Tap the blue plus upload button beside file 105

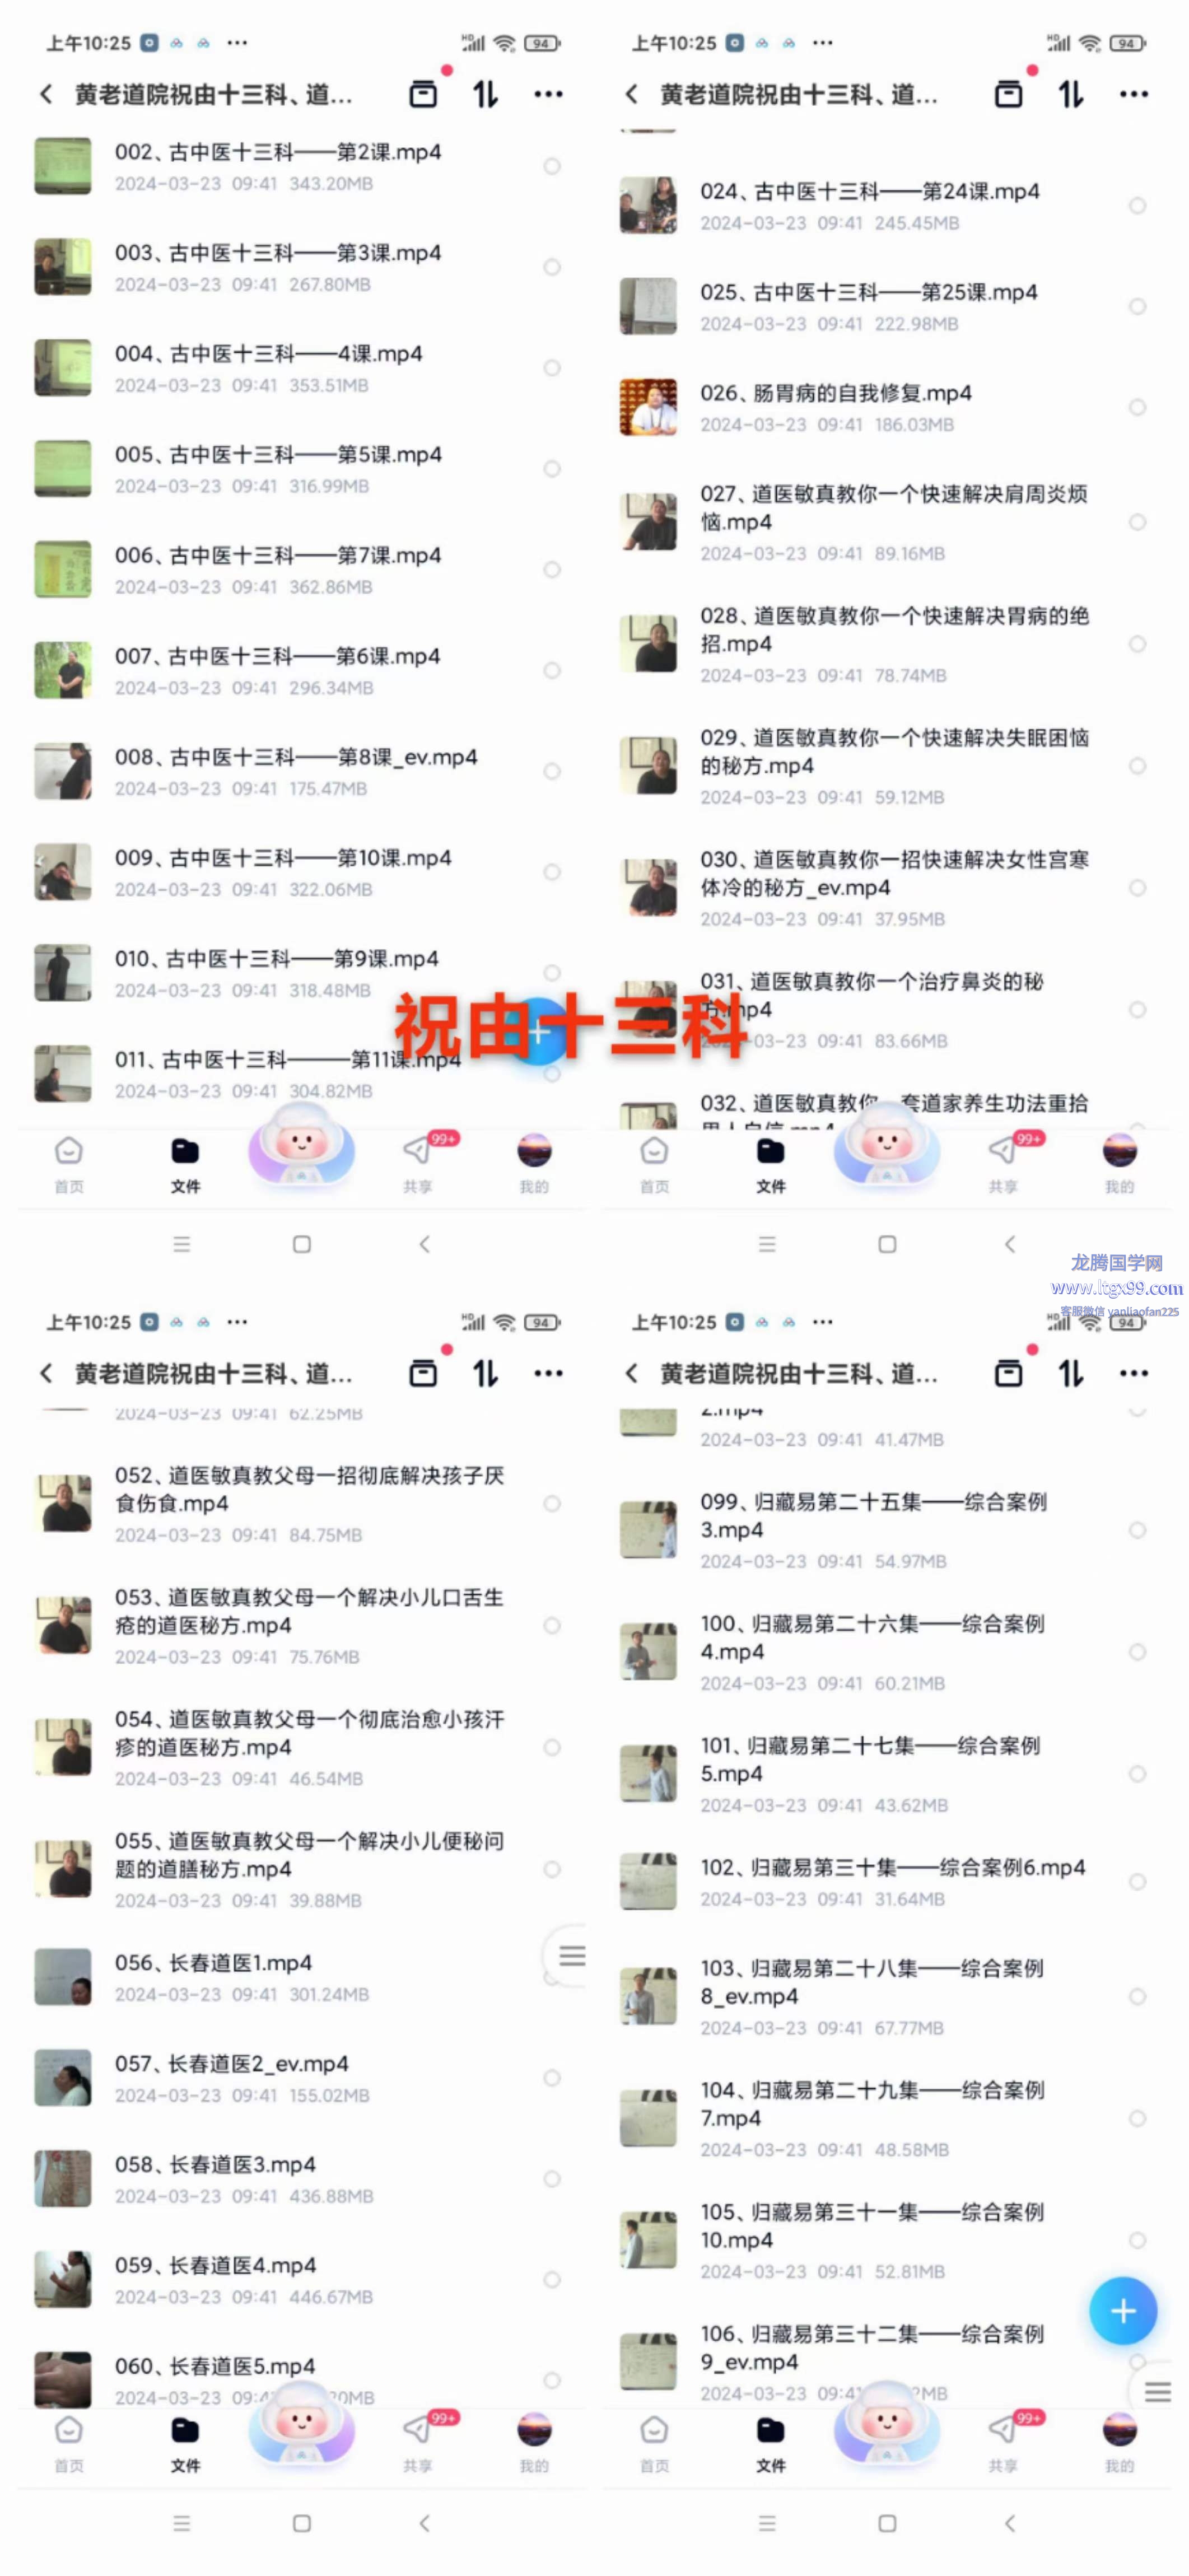(x=1122, y=2310)
